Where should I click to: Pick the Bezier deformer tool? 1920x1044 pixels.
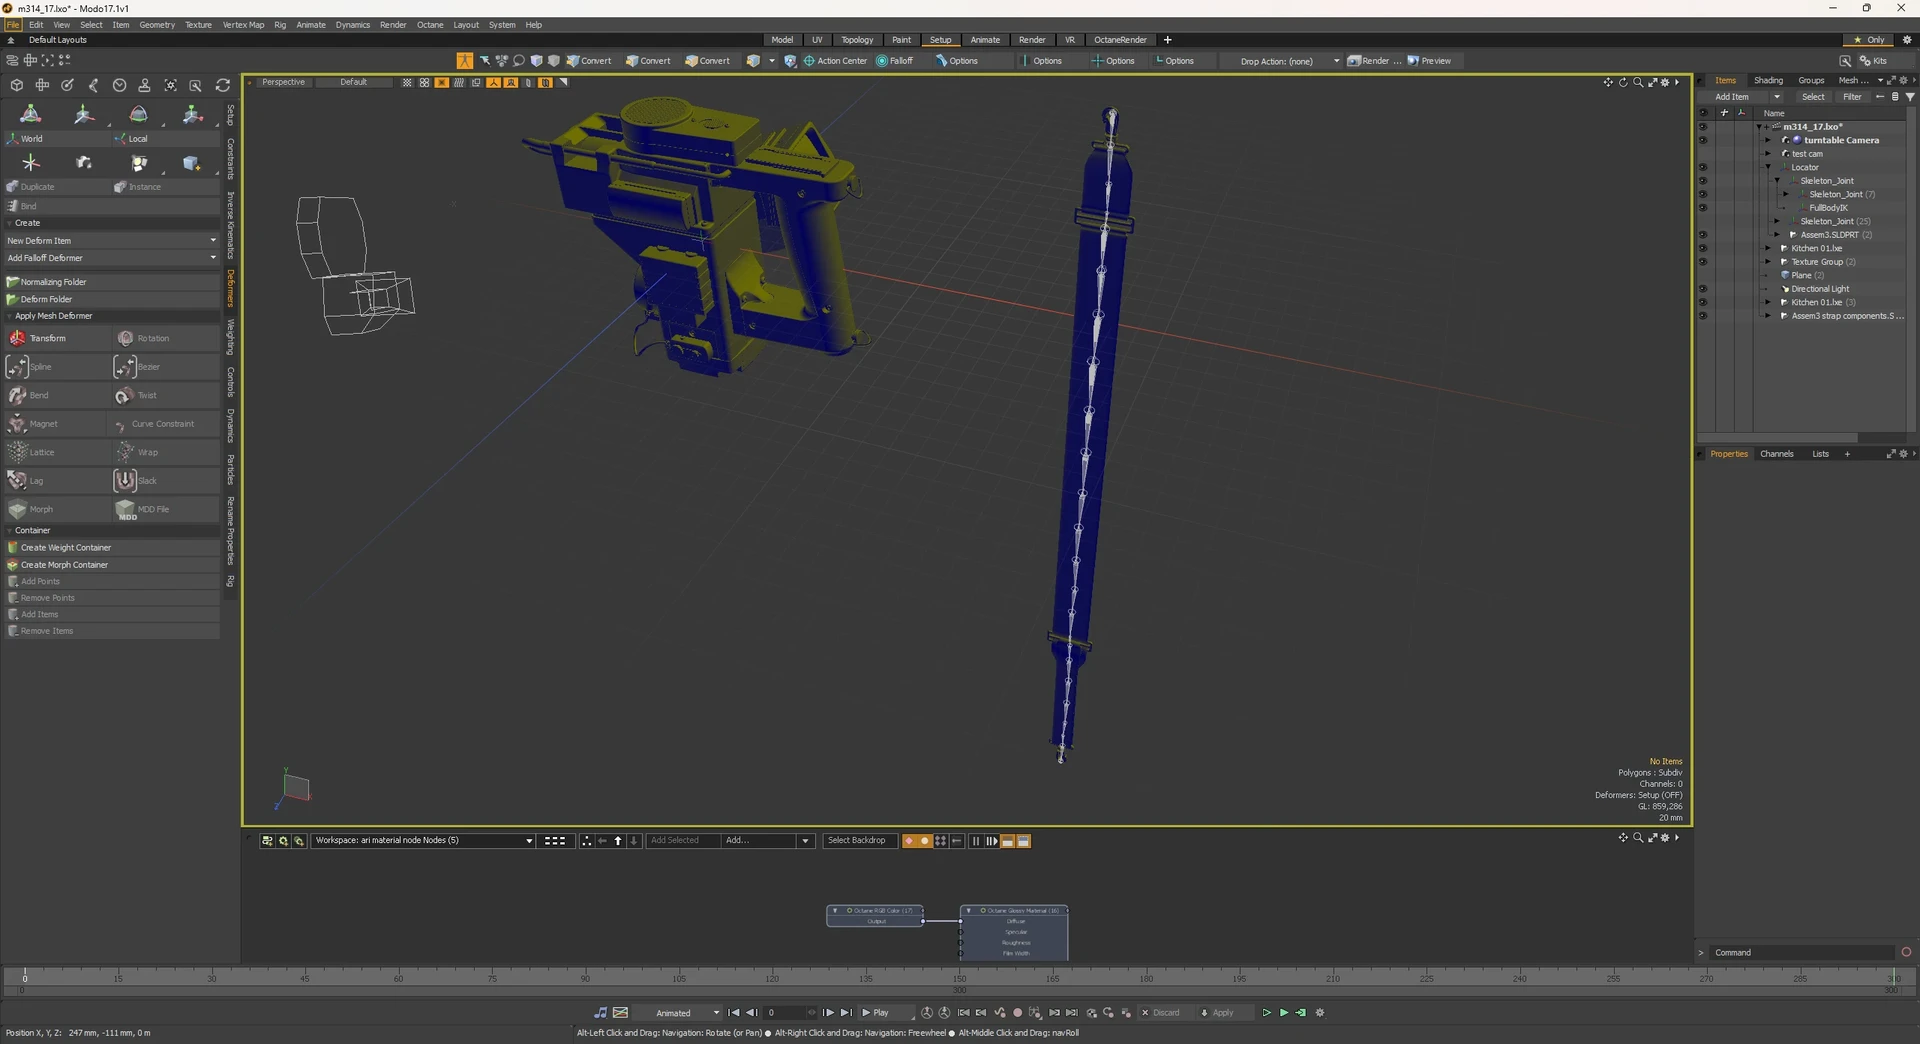click(165, 367)
